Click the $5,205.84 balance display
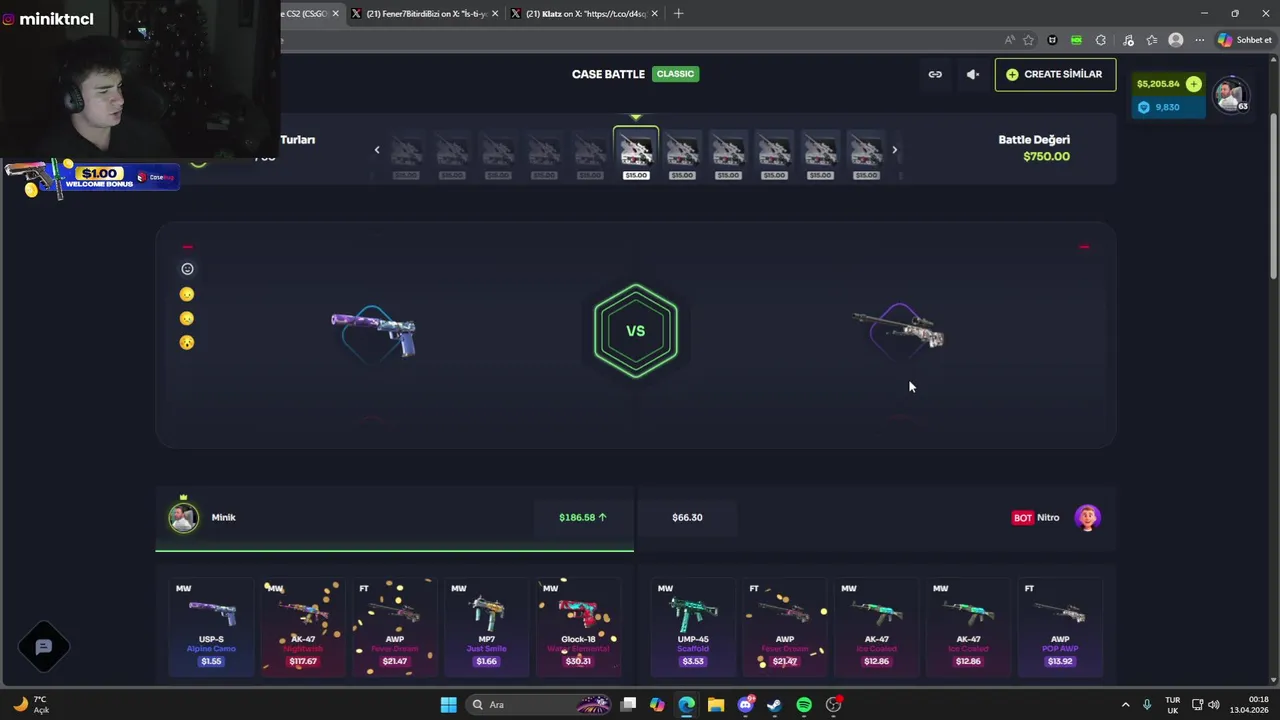The image size is (1280, 720). [1158, 84]
